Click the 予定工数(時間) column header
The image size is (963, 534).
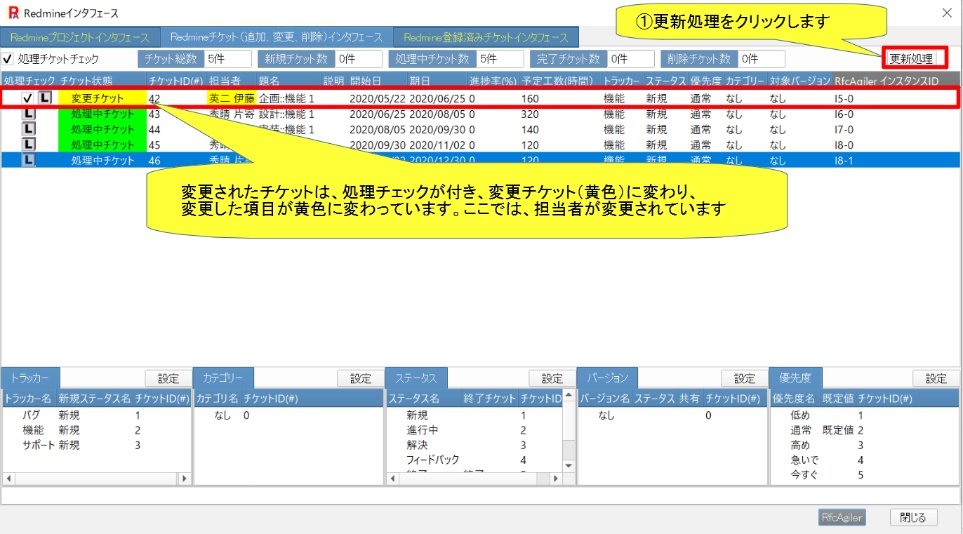tap(557, 80)
